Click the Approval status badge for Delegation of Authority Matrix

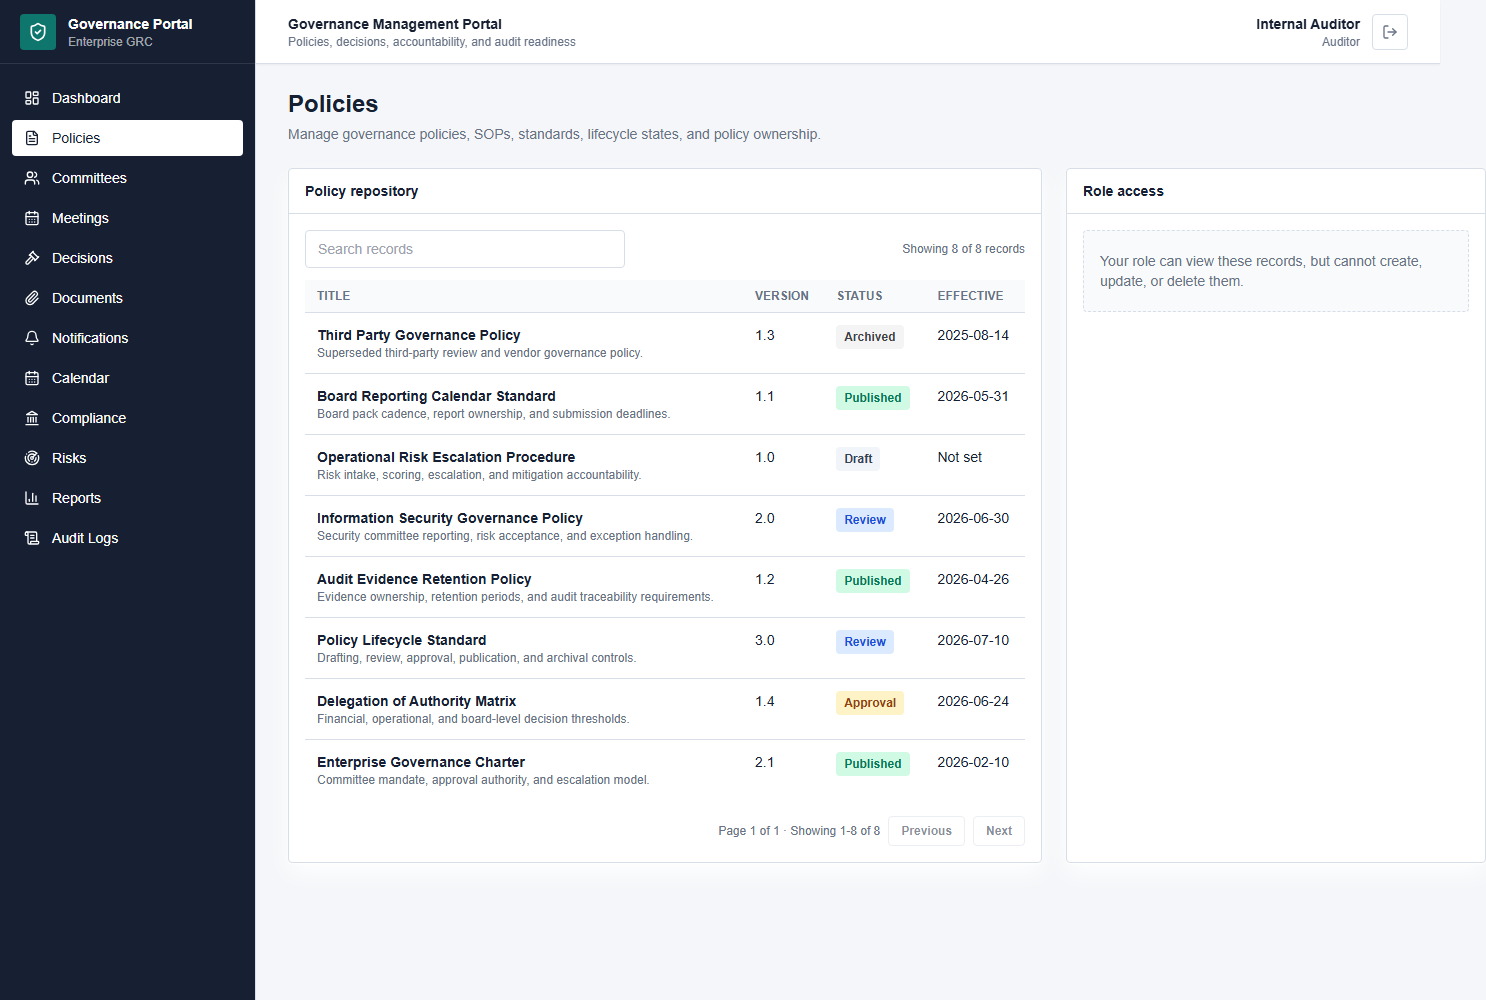click(870, 703)
